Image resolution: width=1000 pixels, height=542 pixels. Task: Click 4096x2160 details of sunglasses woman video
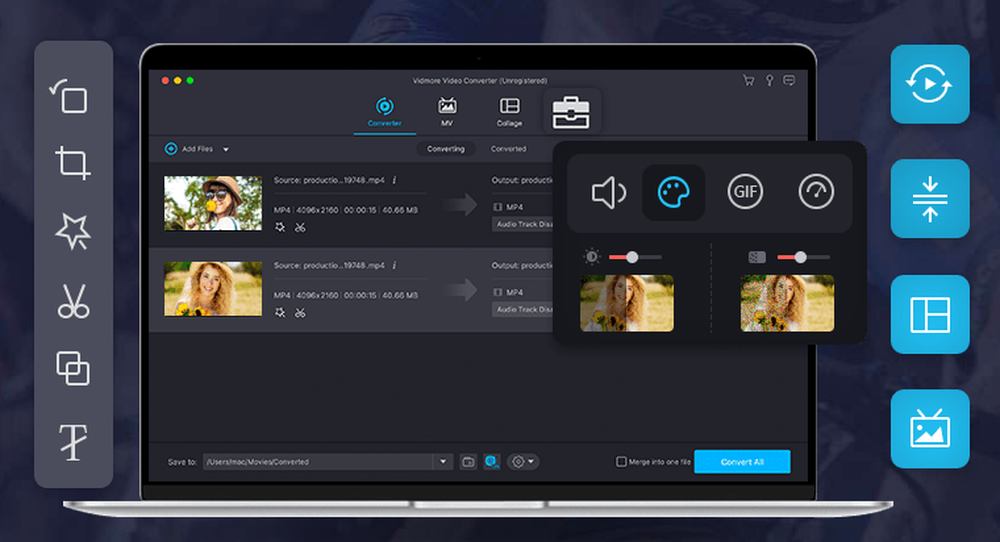(x=318, y=210)
